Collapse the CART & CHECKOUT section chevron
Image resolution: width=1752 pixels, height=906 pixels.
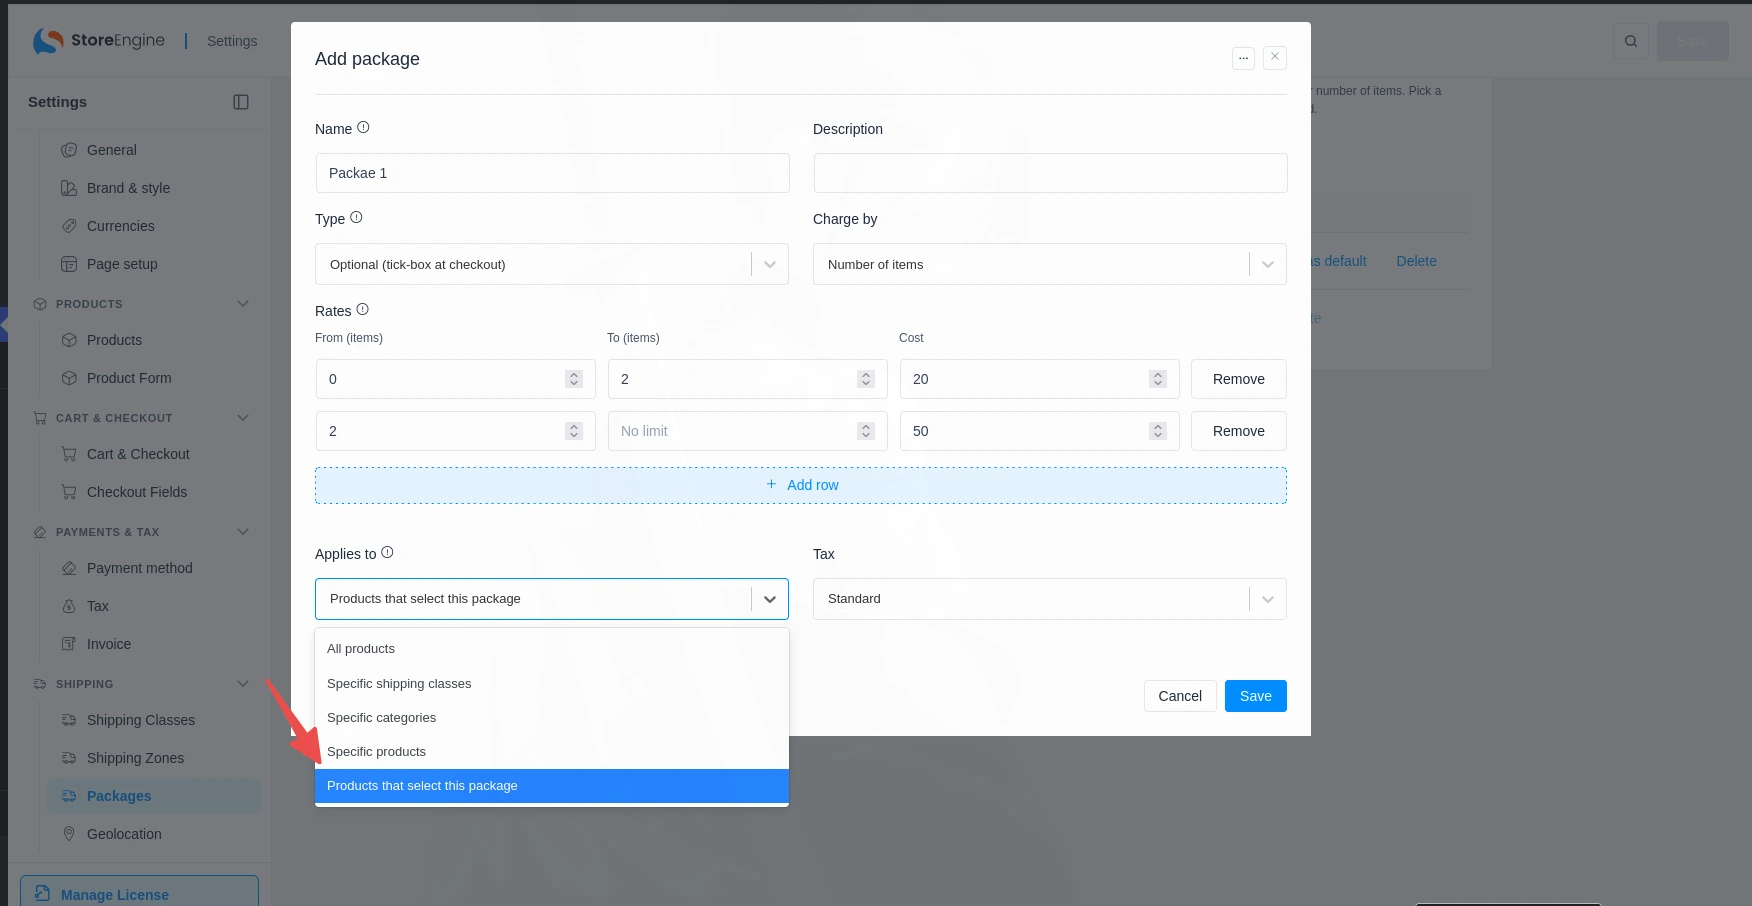tap(243, 418)
